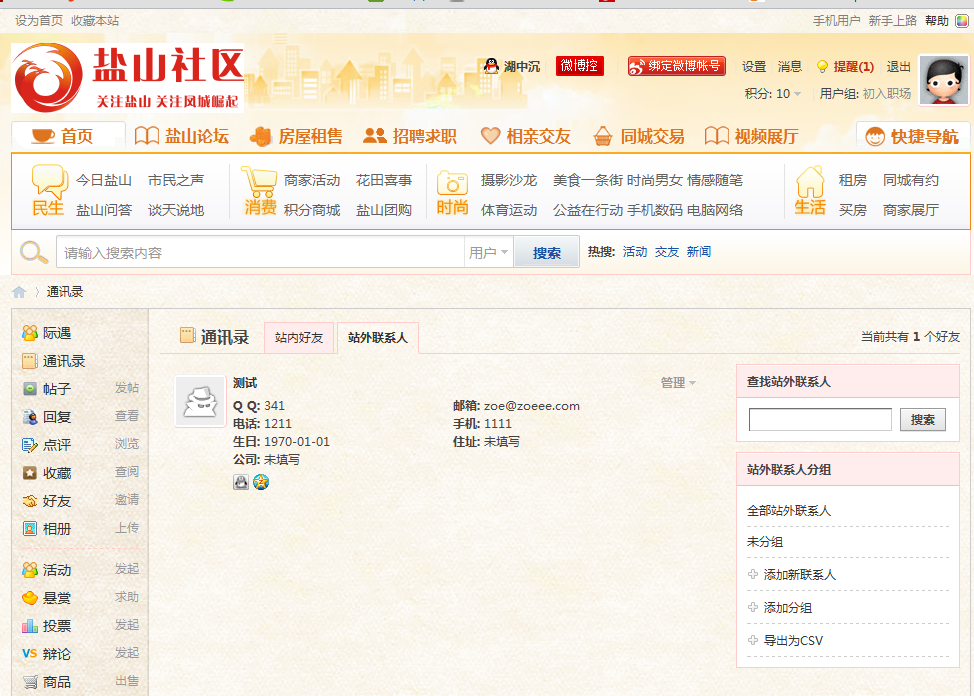This screenshot has height=696, width=974.
Task: Open the VS 辩论 debate icon
Action: 31,650
